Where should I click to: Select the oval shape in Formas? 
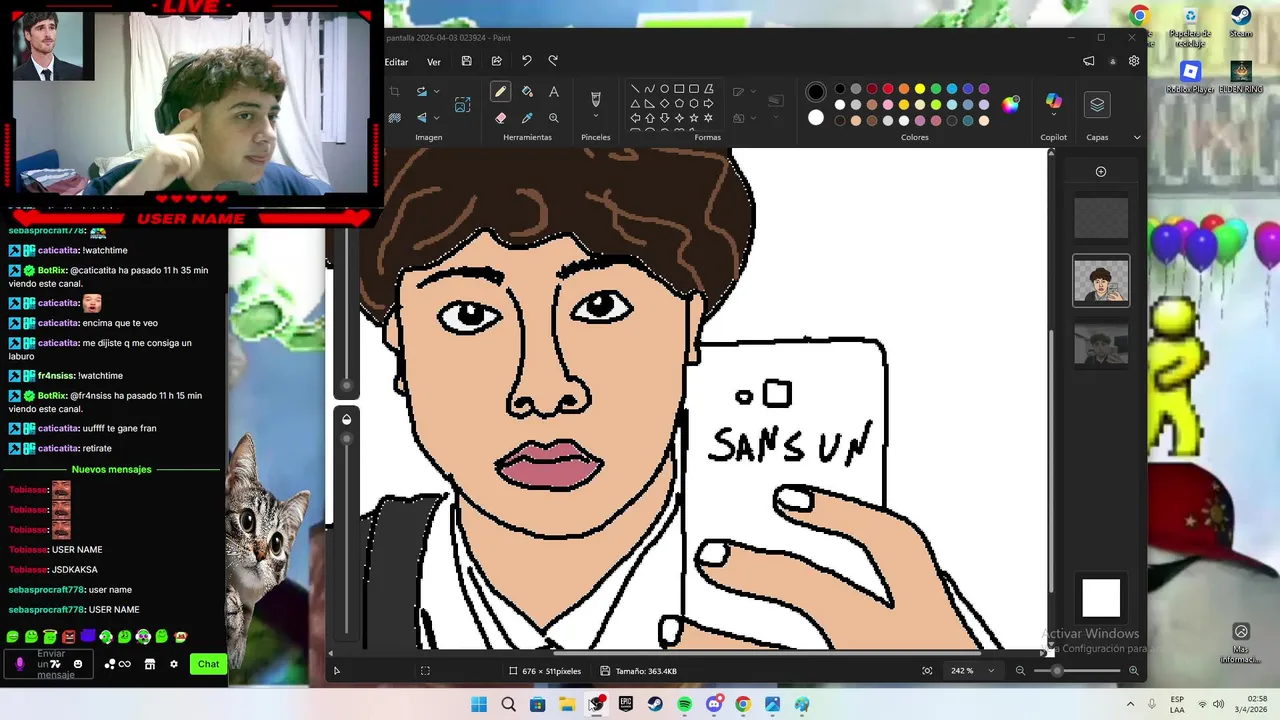click(x=664, y=89)
